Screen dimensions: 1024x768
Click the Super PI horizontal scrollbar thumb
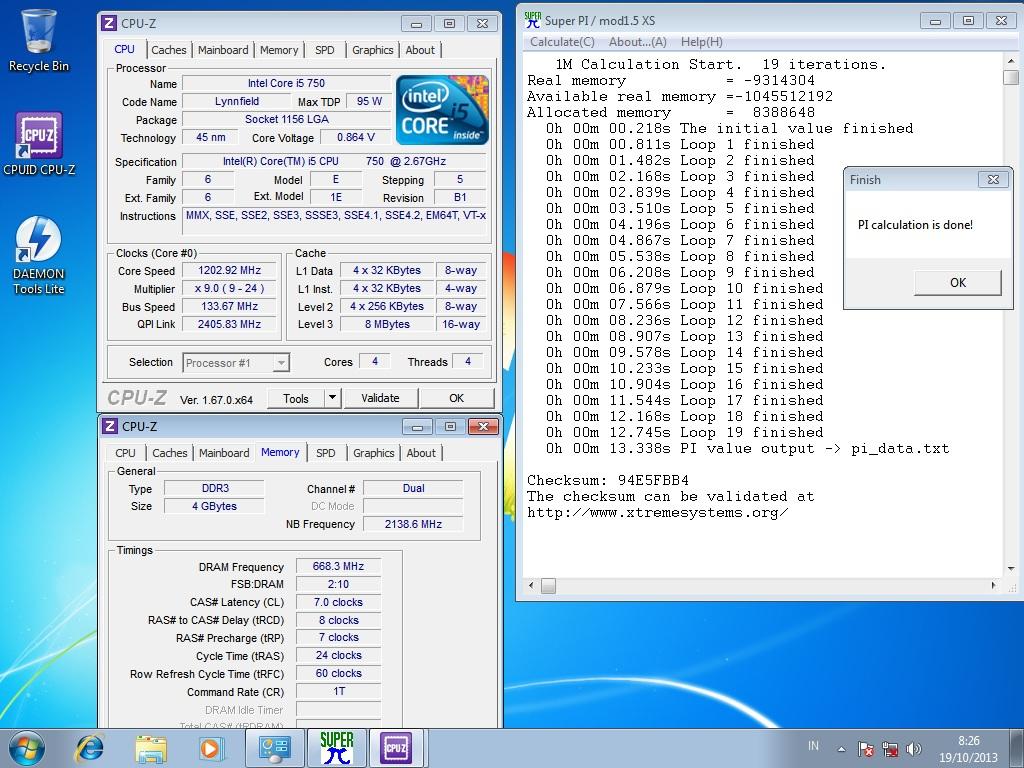[x=549, y=586]
